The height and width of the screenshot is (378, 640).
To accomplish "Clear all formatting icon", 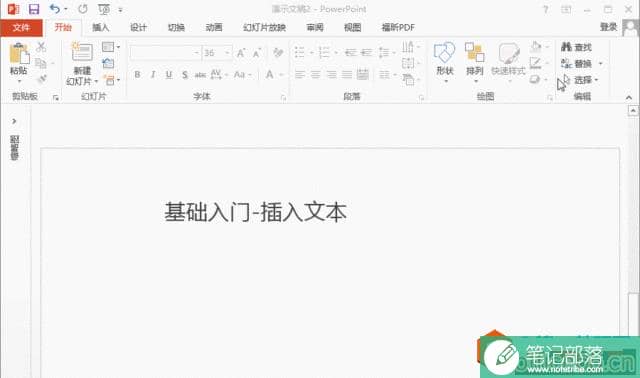I will click(x=278, y=53).
